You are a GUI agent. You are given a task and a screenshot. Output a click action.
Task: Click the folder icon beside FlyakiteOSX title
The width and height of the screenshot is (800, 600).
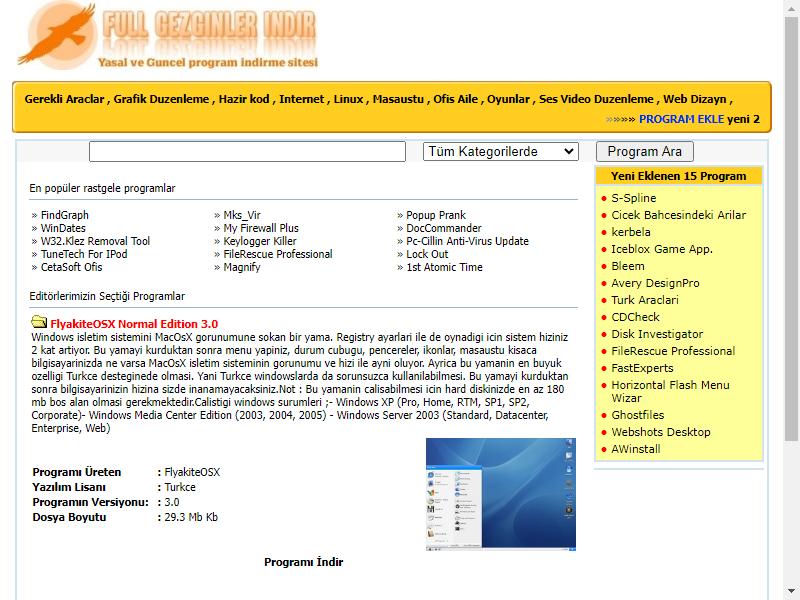[39, 322]
